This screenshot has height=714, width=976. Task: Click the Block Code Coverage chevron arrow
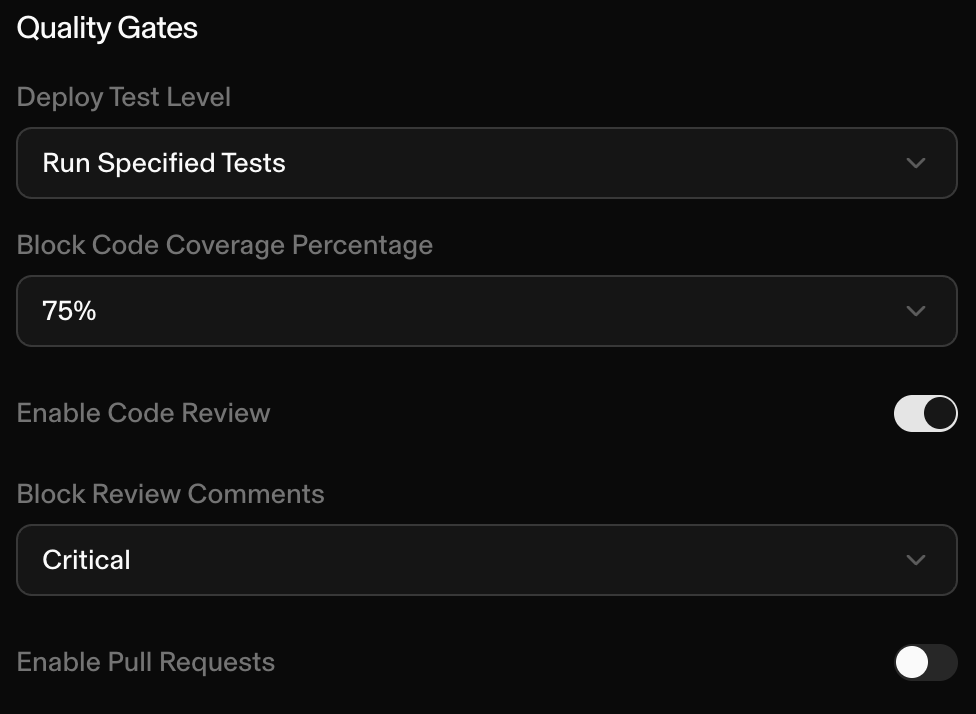[915, 311]
